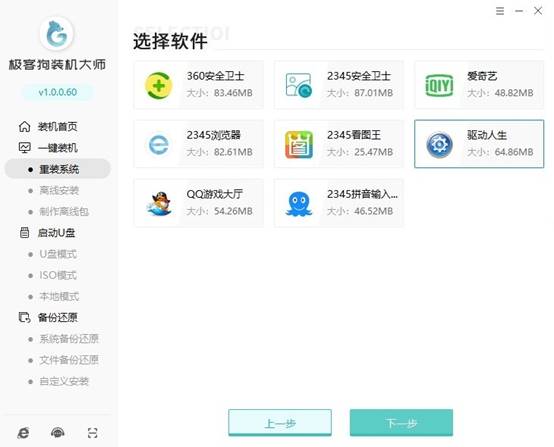Click the 2345浏览器 blue e icon
This screenshot has width=554, height=447.
159,144
